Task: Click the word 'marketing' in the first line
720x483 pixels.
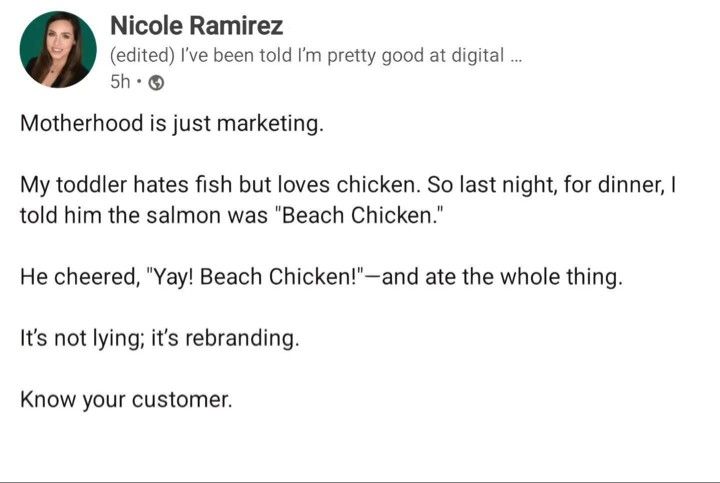Action: (270, 124)
